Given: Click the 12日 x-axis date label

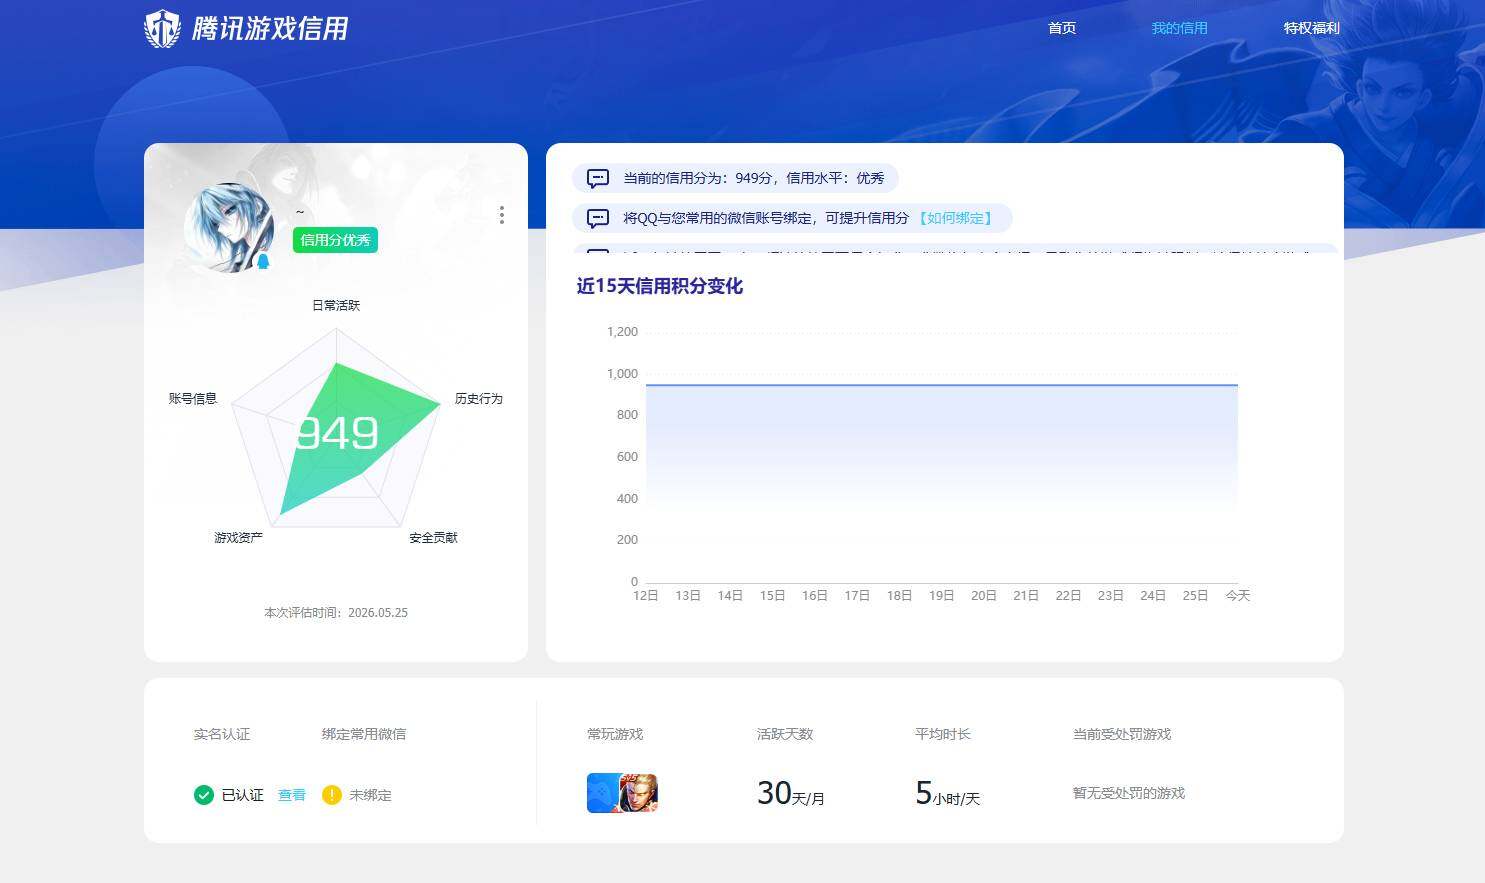Looking at the screenshot, I should coord(646,595).
